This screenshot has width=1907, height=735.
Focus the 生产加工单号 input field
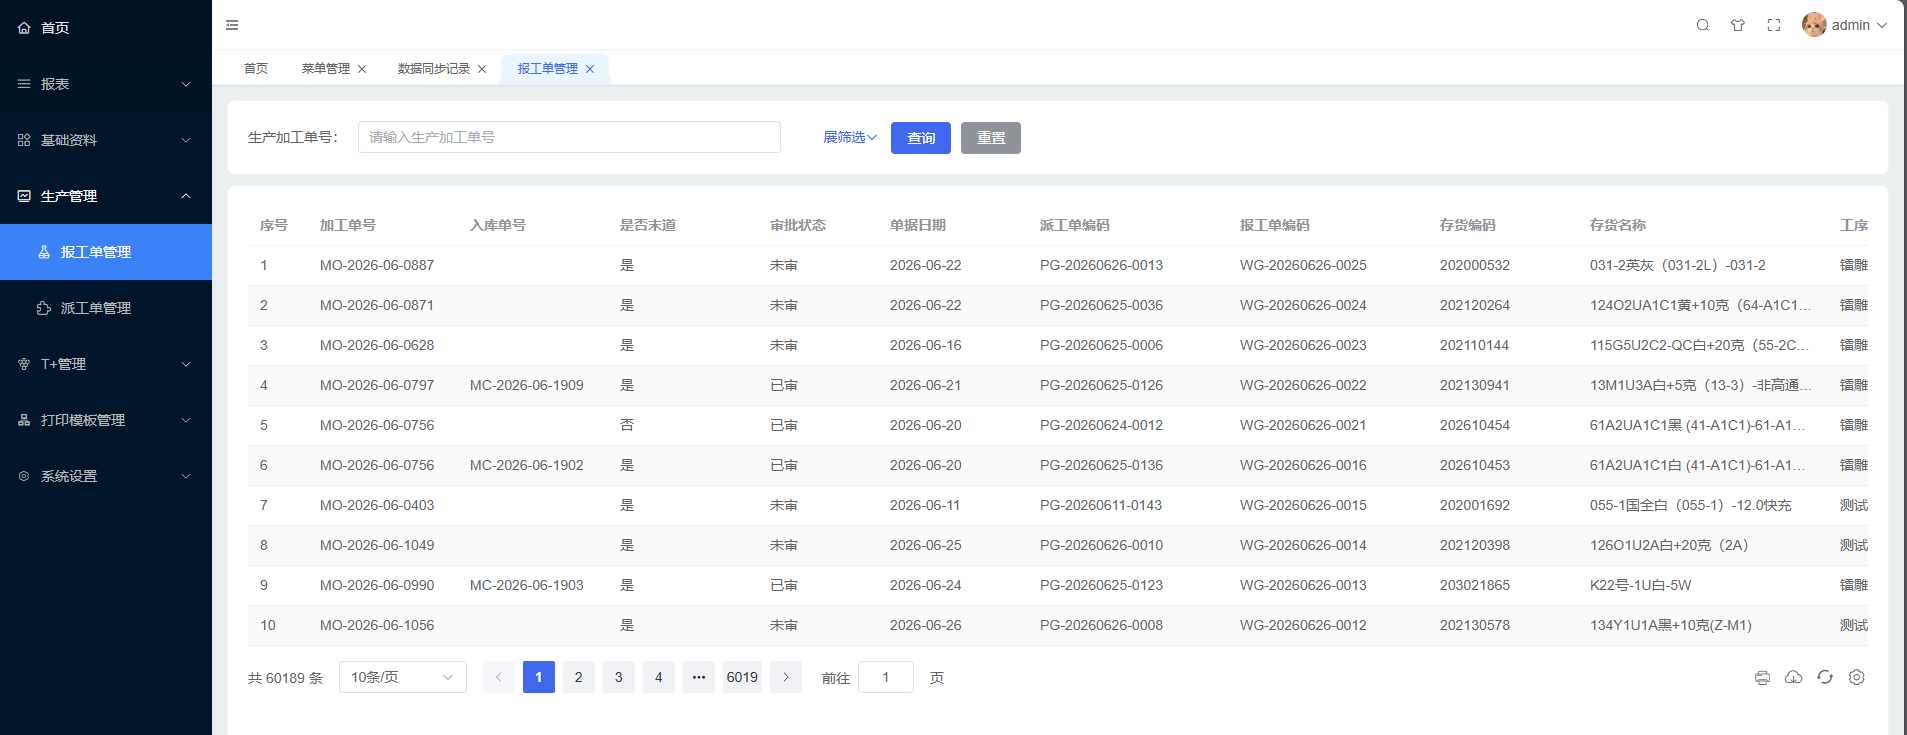click(x=569, y=137)
